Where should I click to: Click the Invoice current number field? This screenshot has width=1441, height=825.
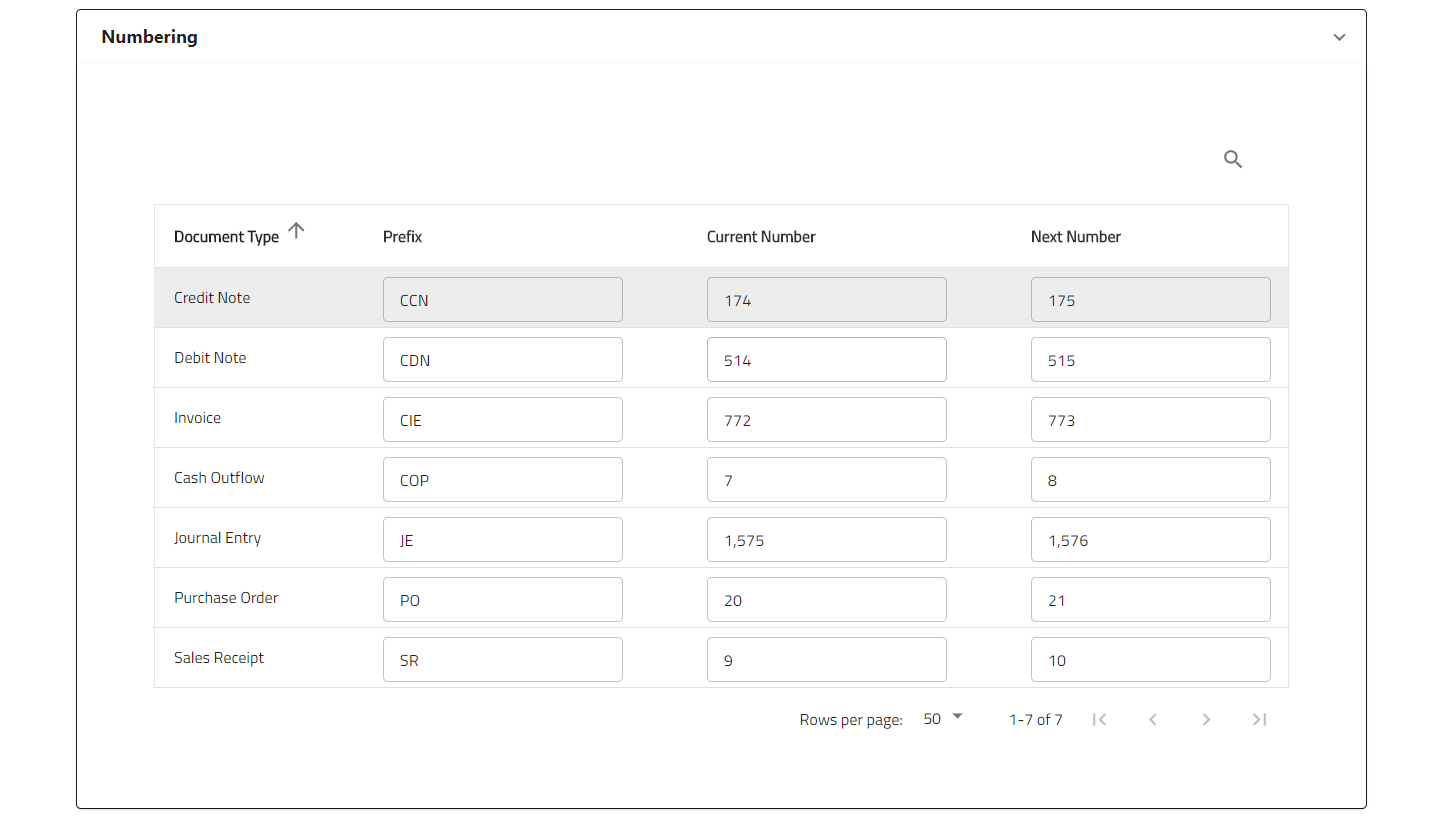tap(826, 420)
